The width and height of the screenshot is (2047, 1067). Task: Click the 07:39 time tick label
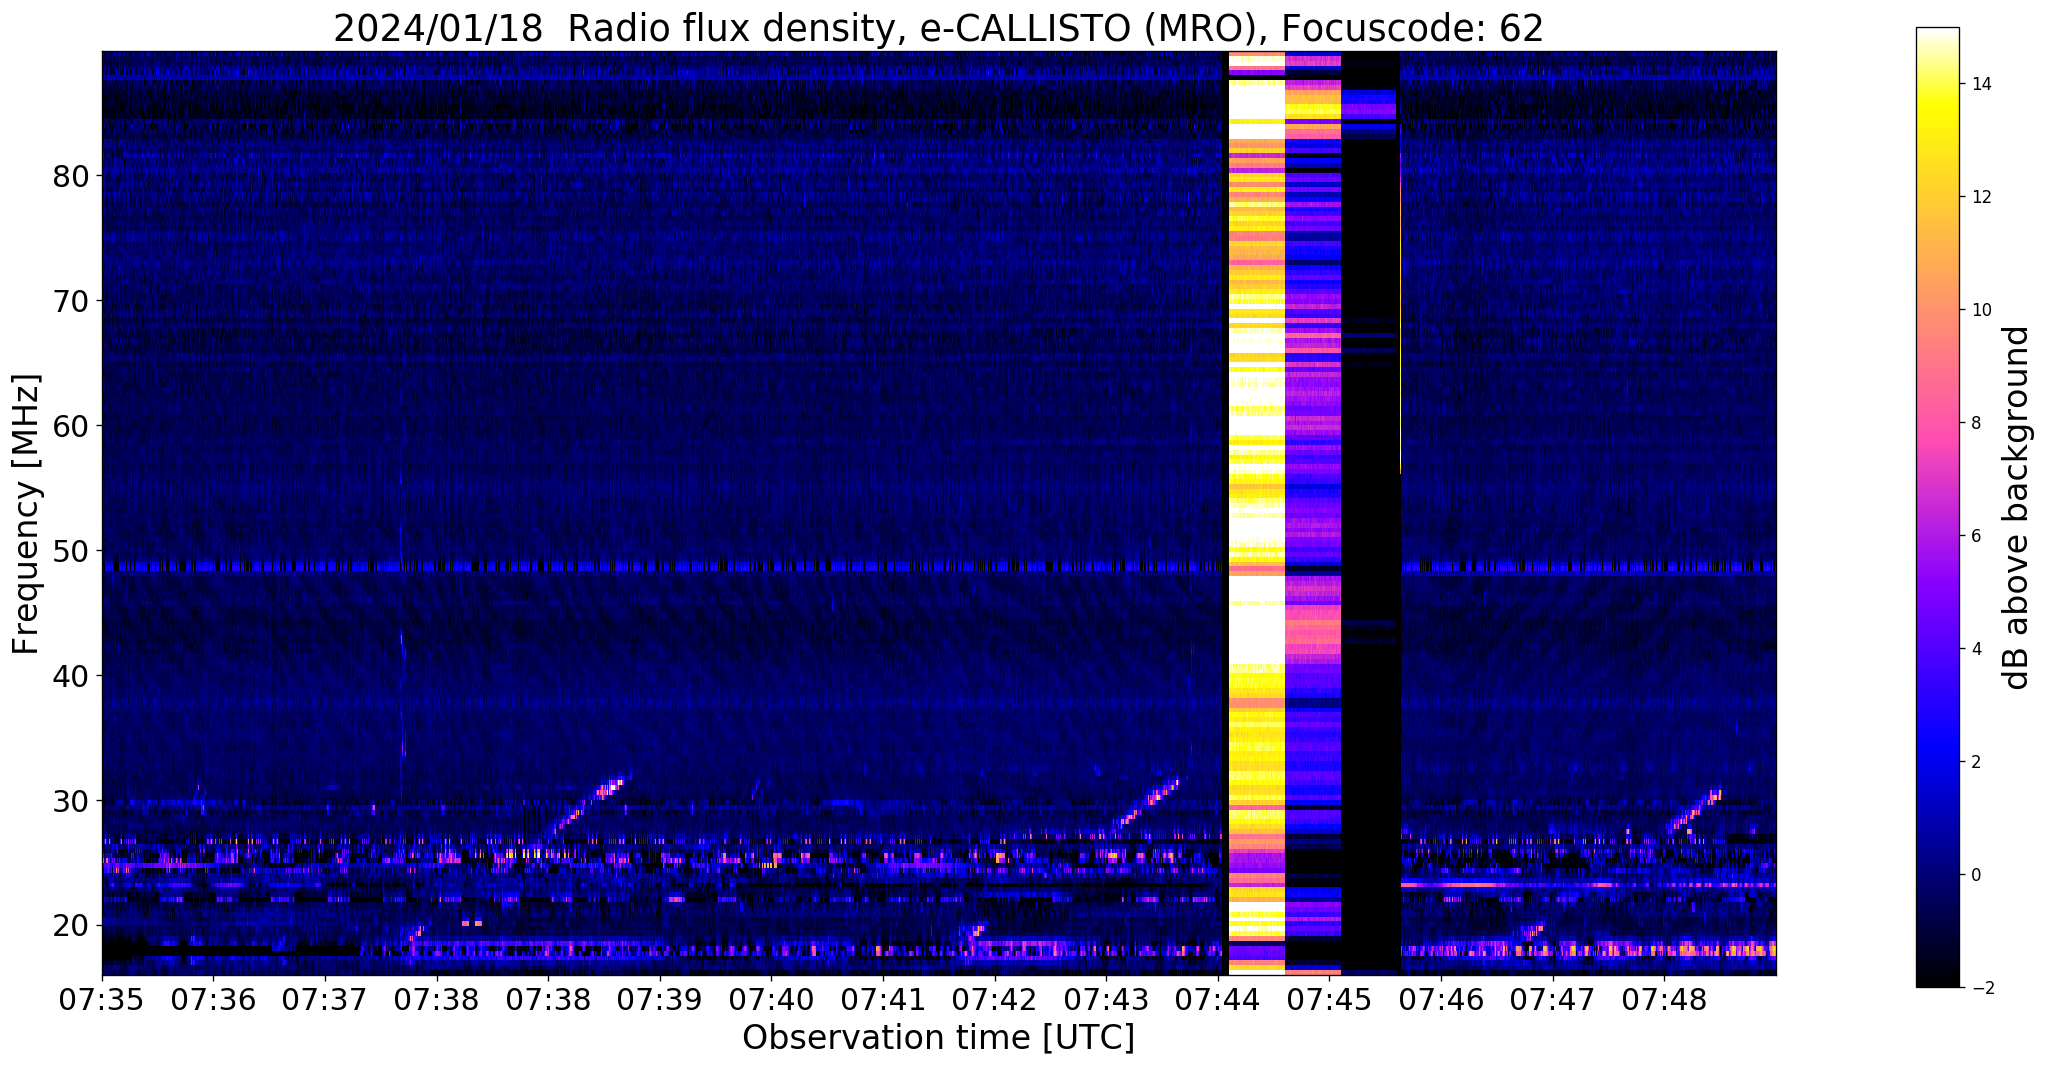pos(660,999)
